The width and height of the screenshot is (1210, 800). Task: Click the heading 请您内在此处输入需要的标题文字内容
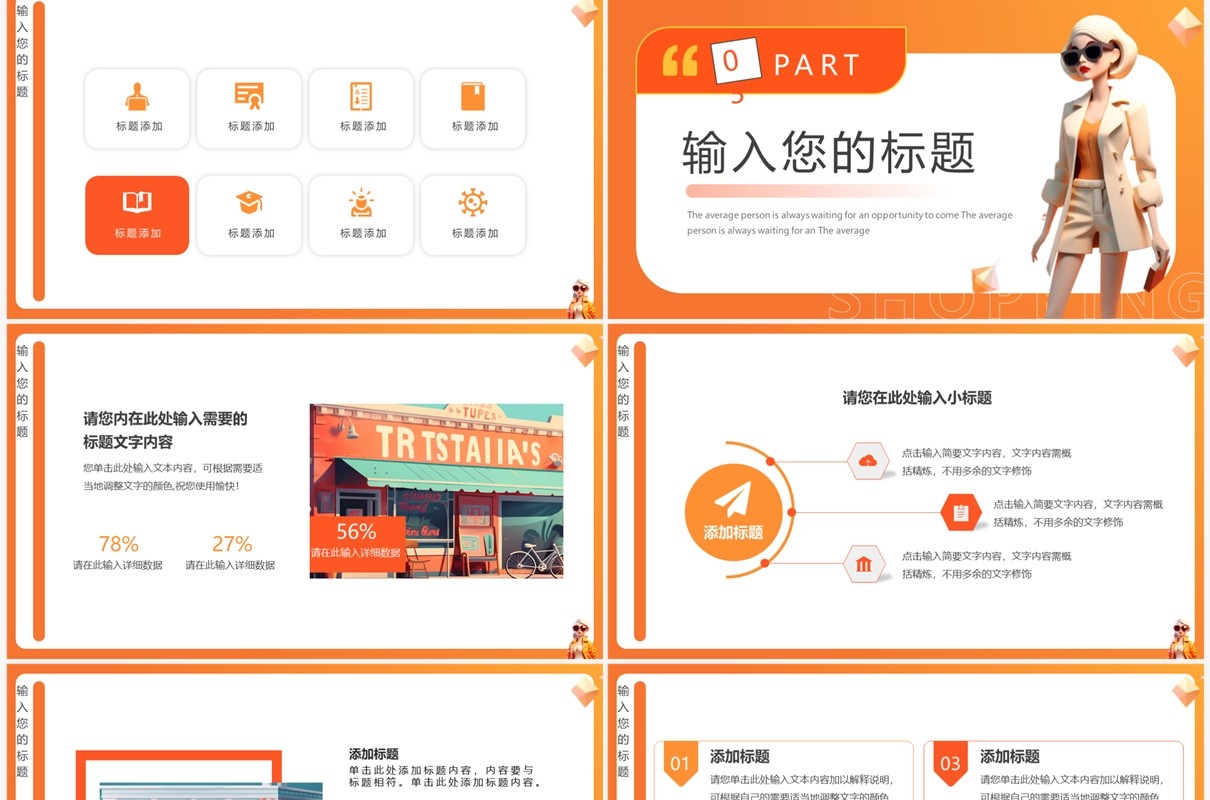pyautogui.click(x=165, y=430)
